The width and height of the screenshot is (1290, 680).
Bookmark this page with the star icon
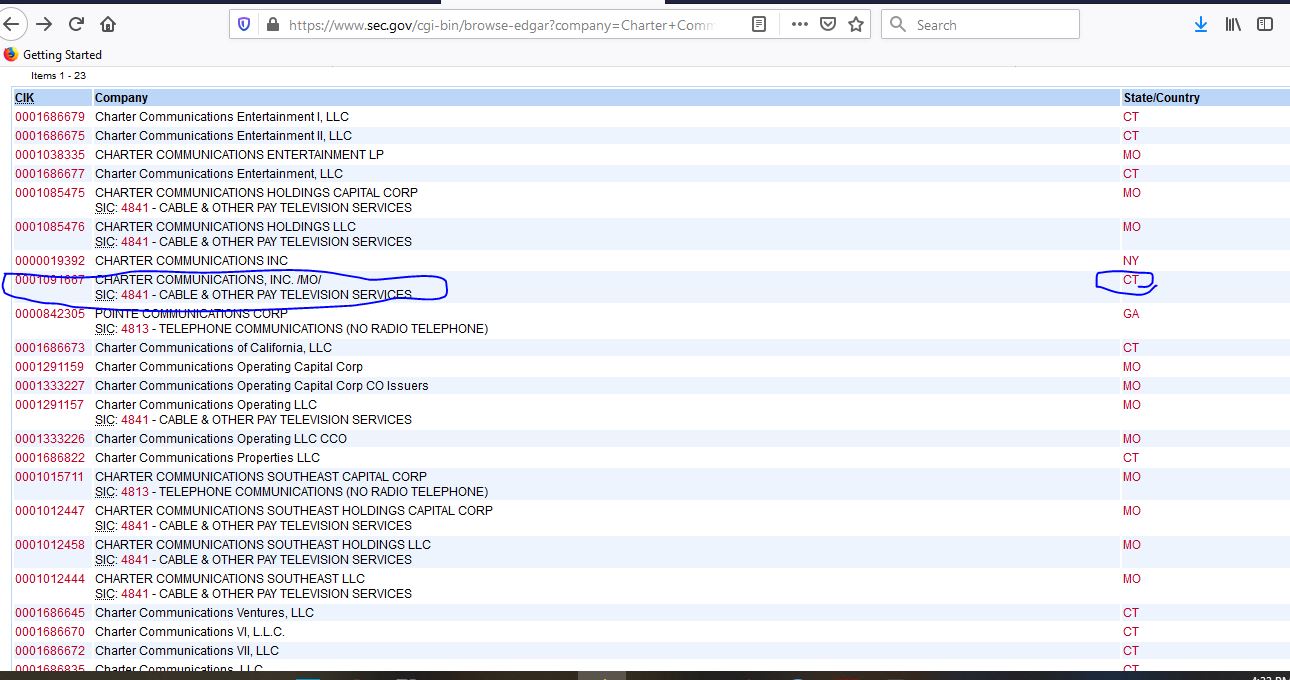tap(856, 24)
